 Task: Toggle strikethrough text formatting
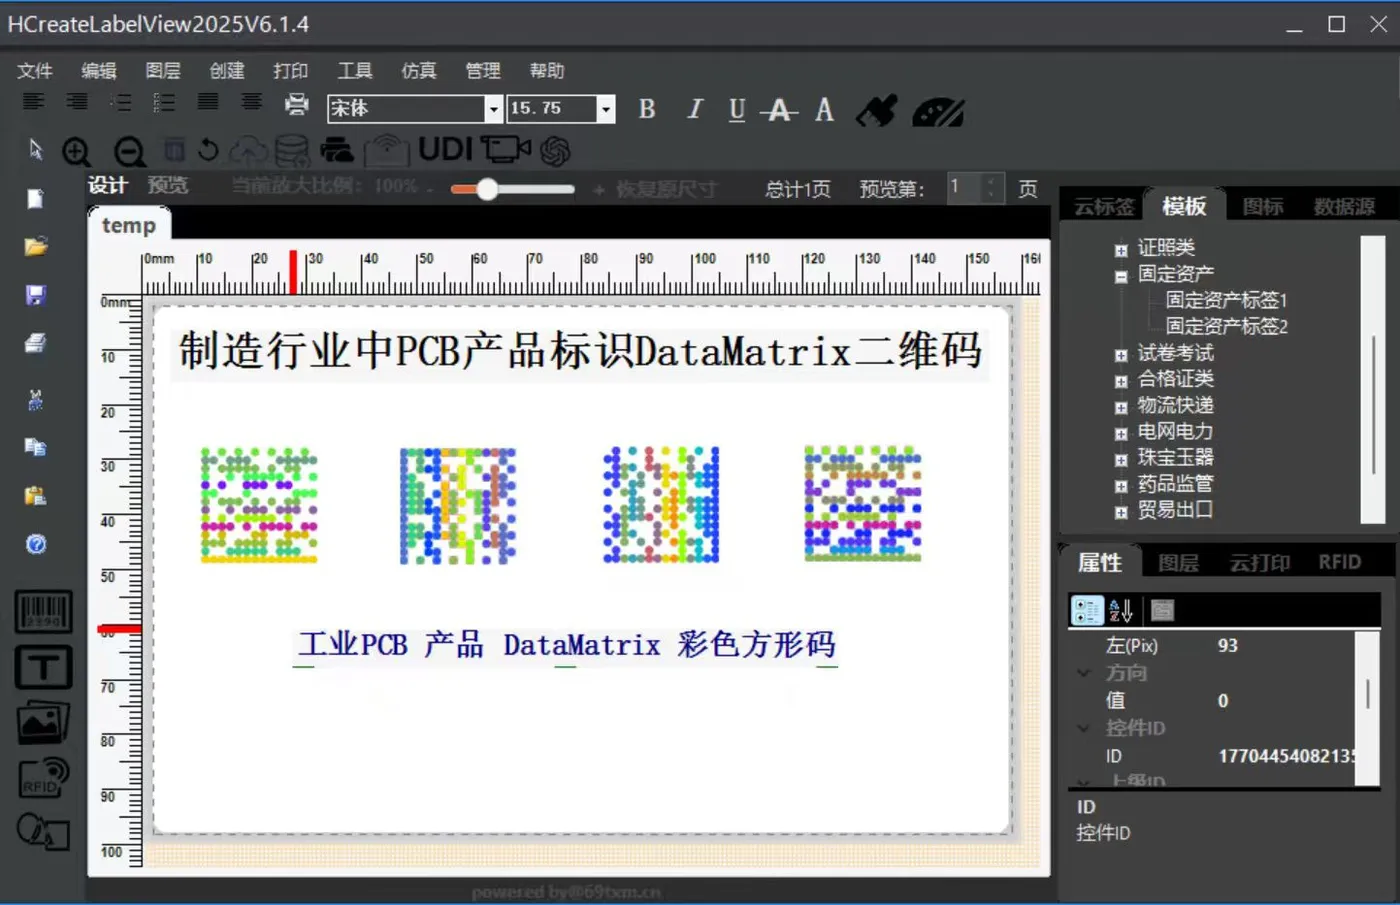click(779, 110)
